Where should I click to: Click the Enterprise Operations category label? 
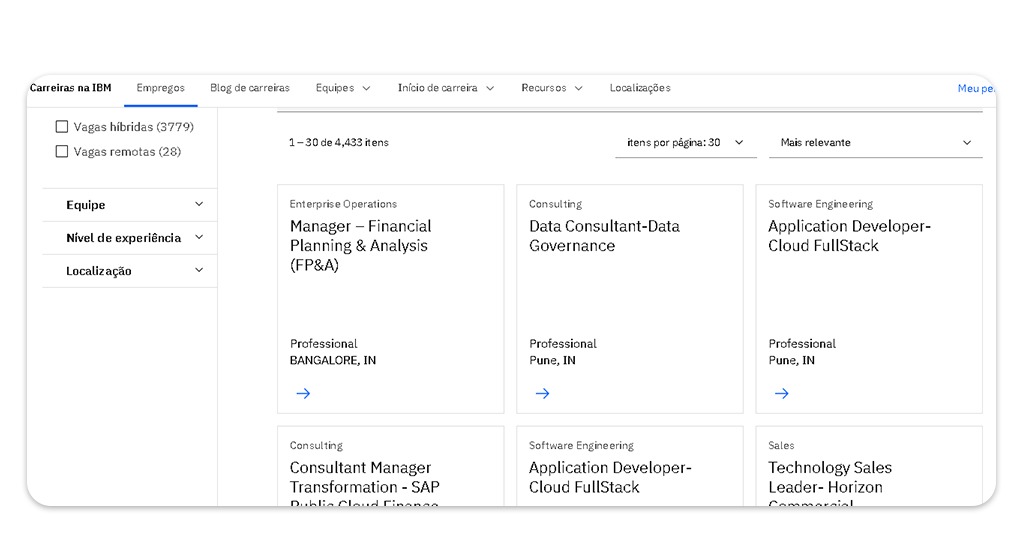[343, 204]
